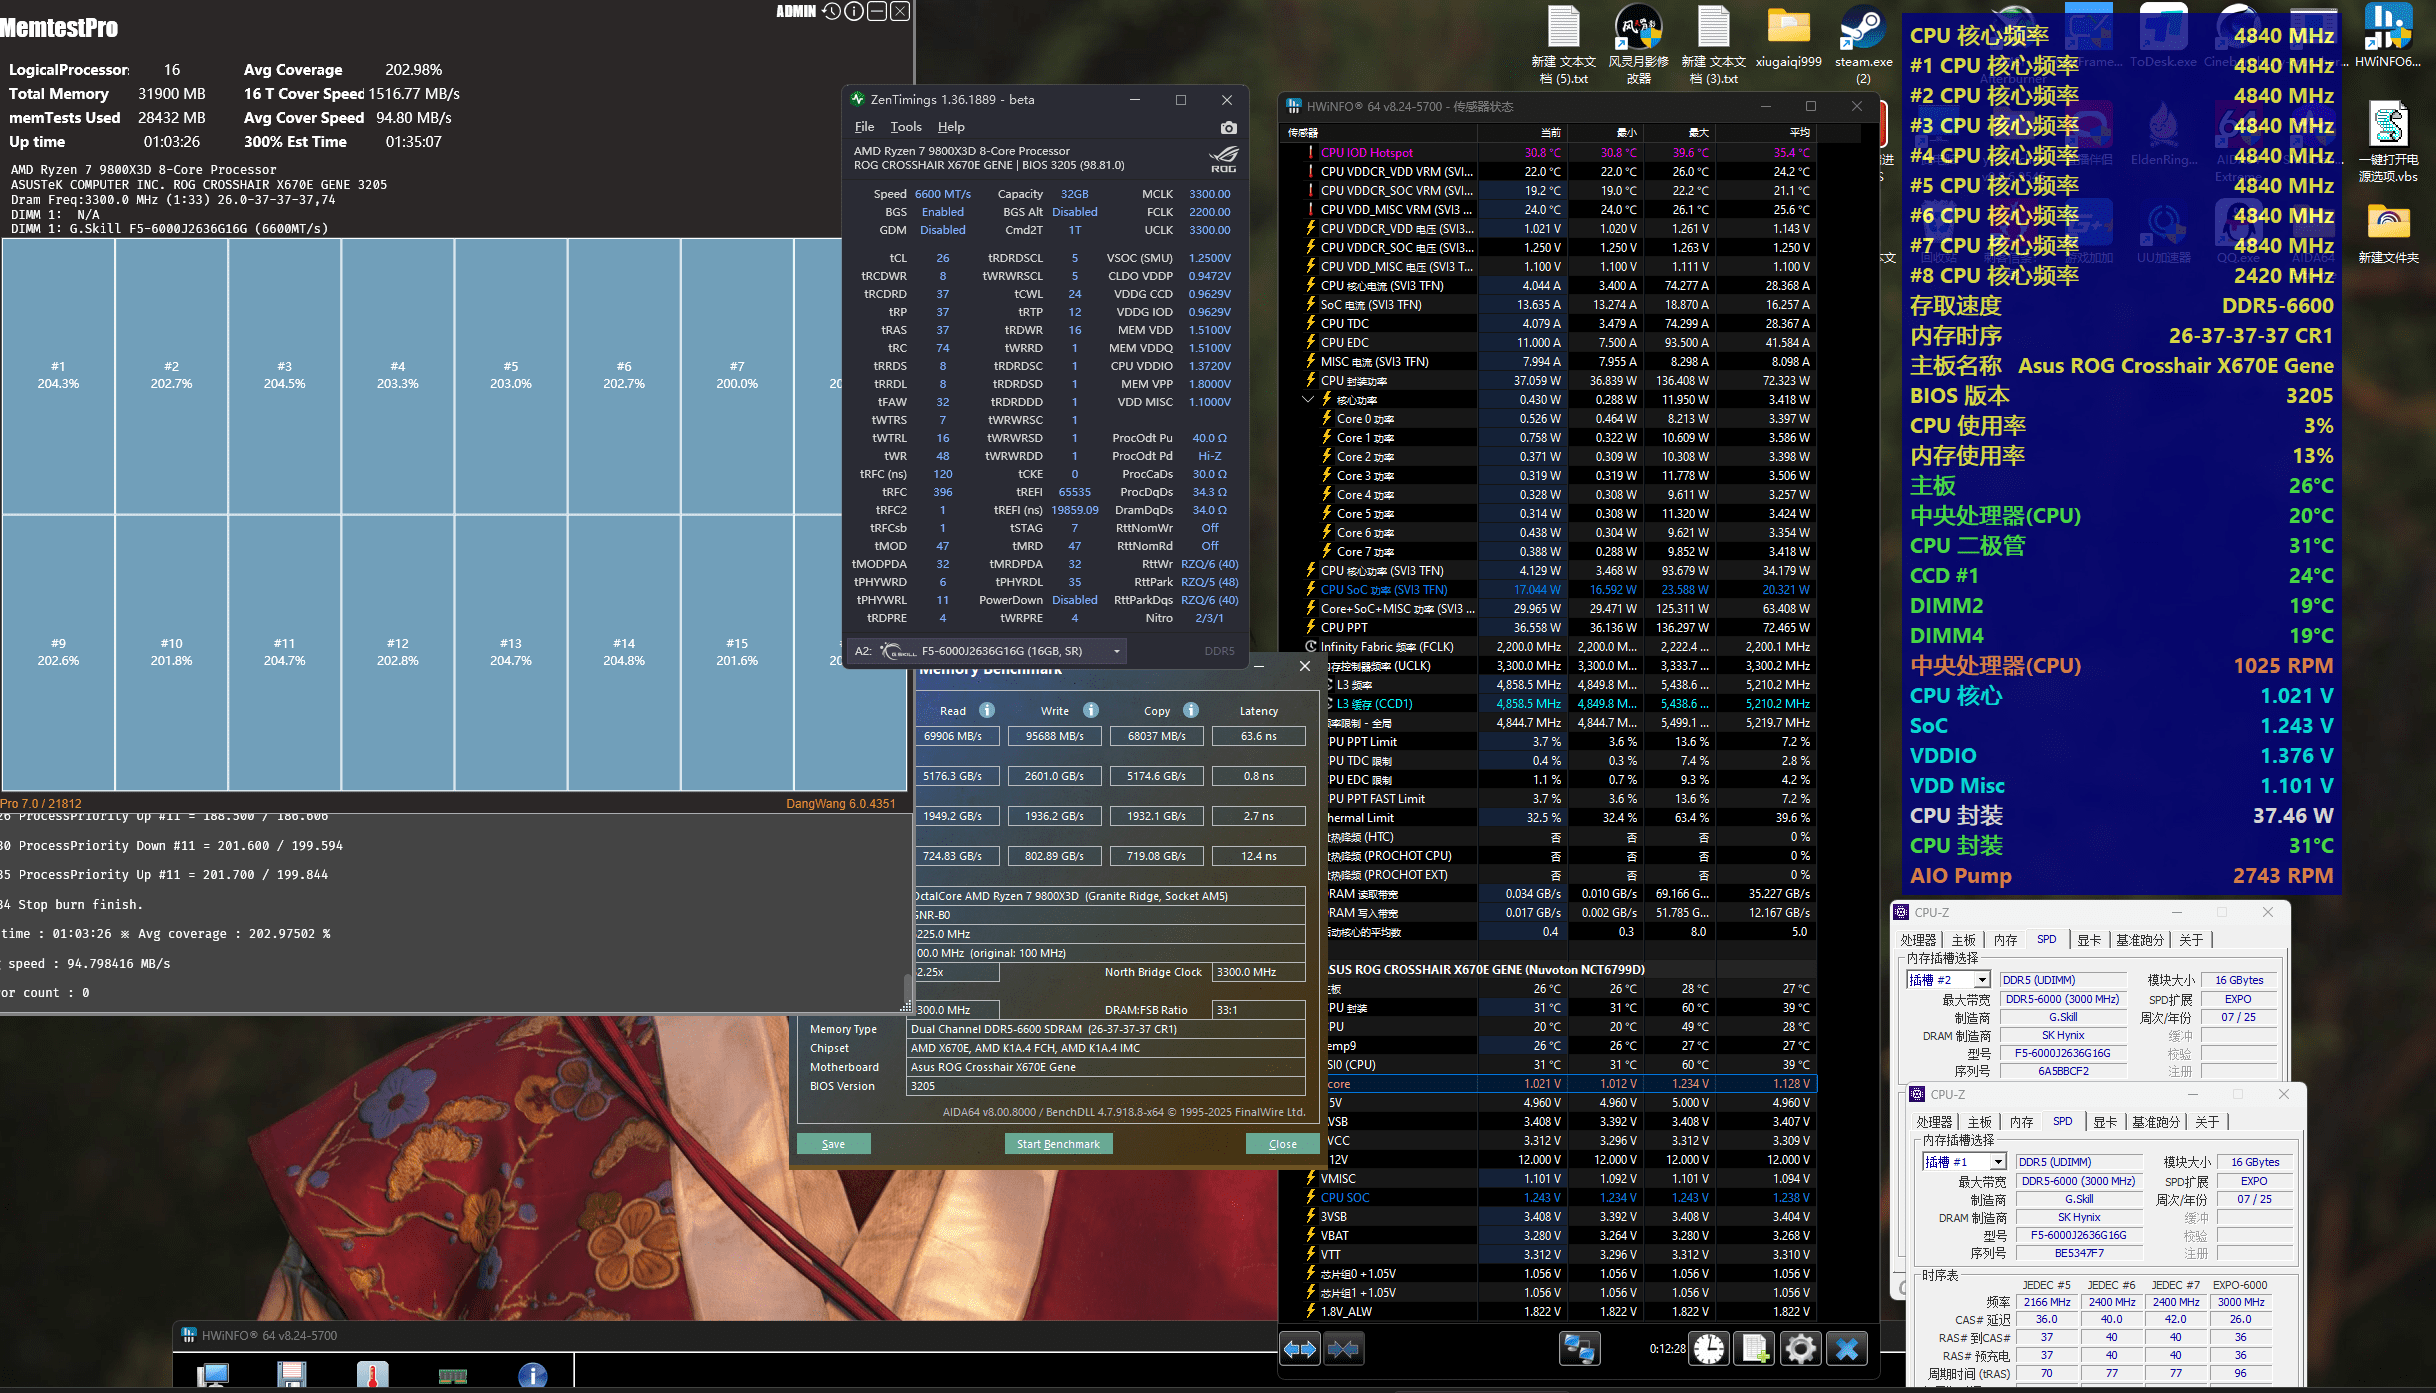The height and width of the screenshot is (1393, 2436).
Task: Open HWiNFO network remote monitoring icon
Action: tap(1579, 1349)
